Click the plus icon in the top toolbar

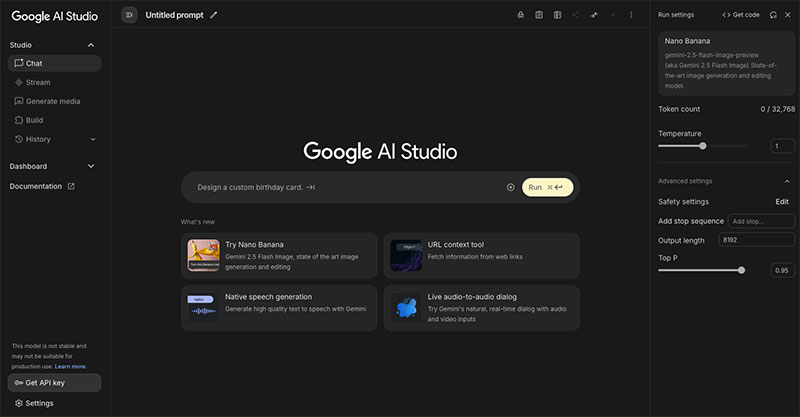[612, 15]
